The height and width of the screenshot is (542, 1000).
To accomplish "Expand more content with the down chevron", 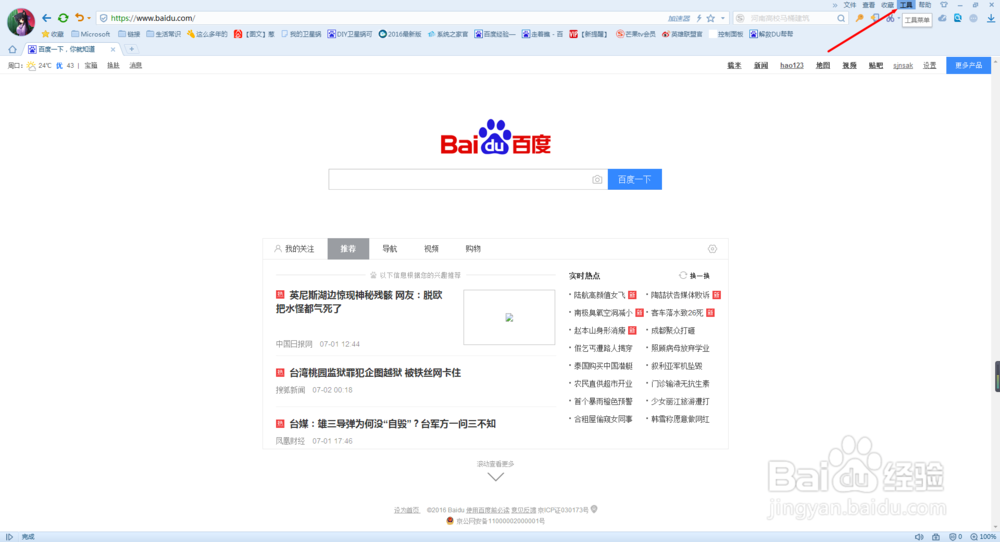I will click(496, 477).
